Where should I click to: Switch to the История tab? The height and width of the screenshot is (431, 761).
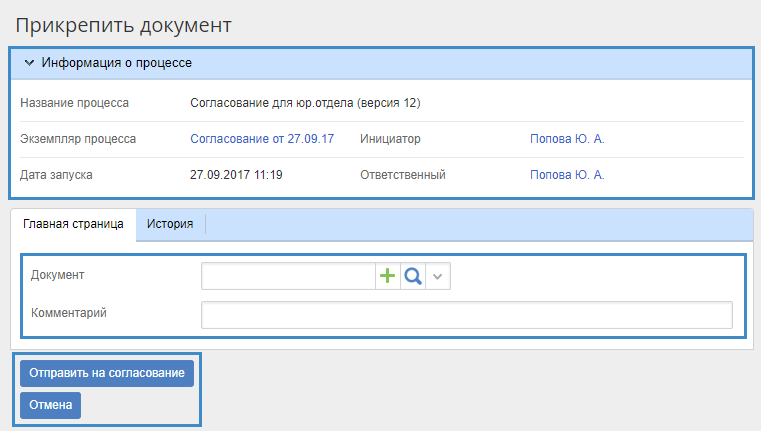coord(170,224)
